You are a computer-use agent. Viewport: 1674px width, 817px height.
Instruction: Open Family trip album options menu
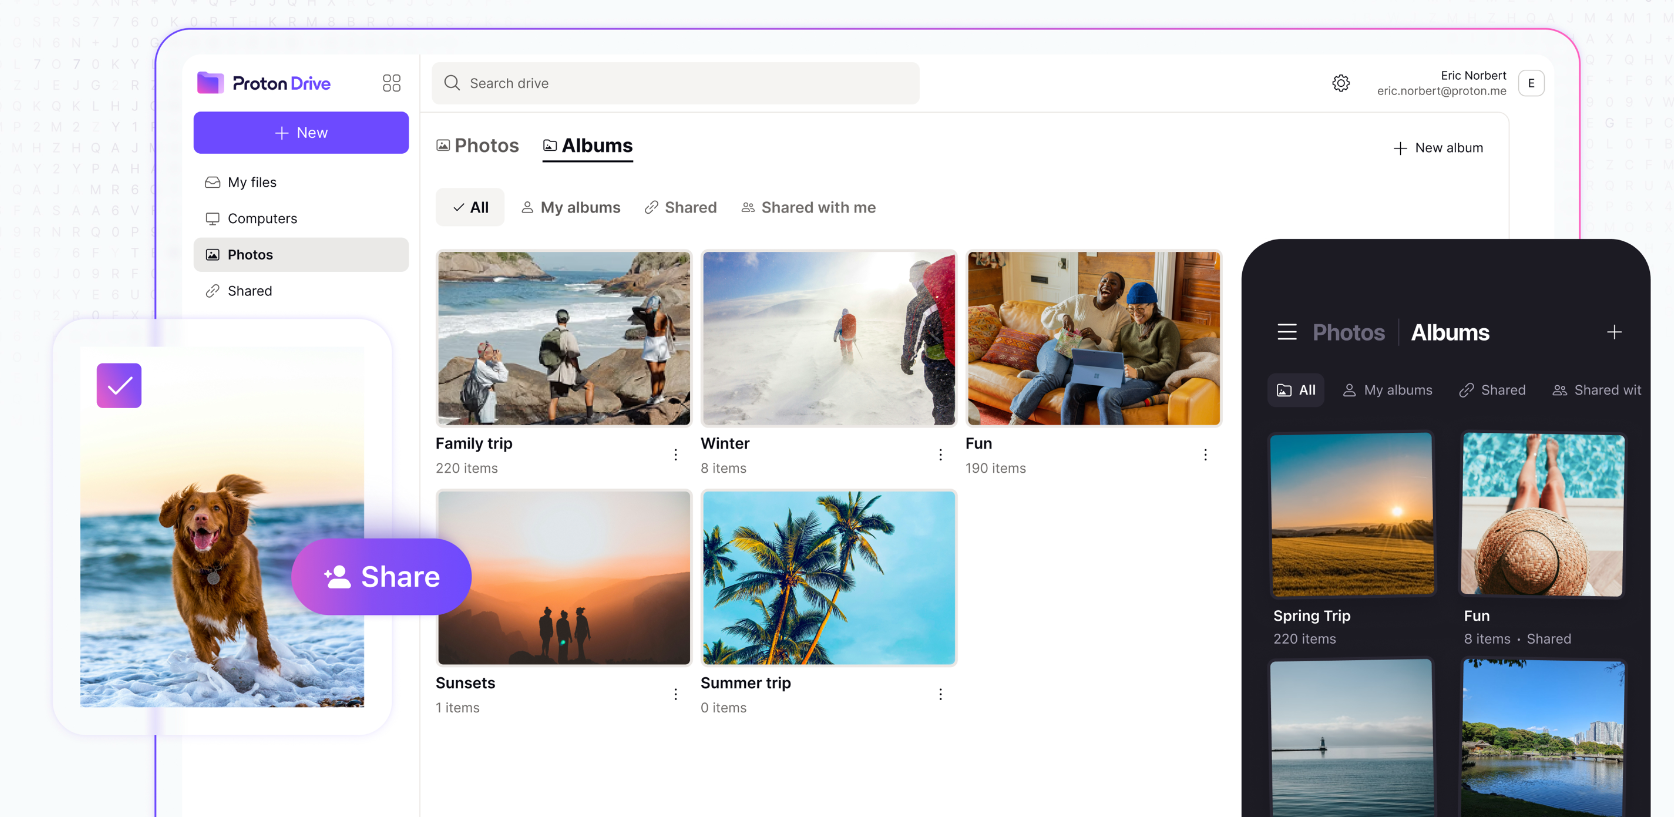click(x=676, y=455)
